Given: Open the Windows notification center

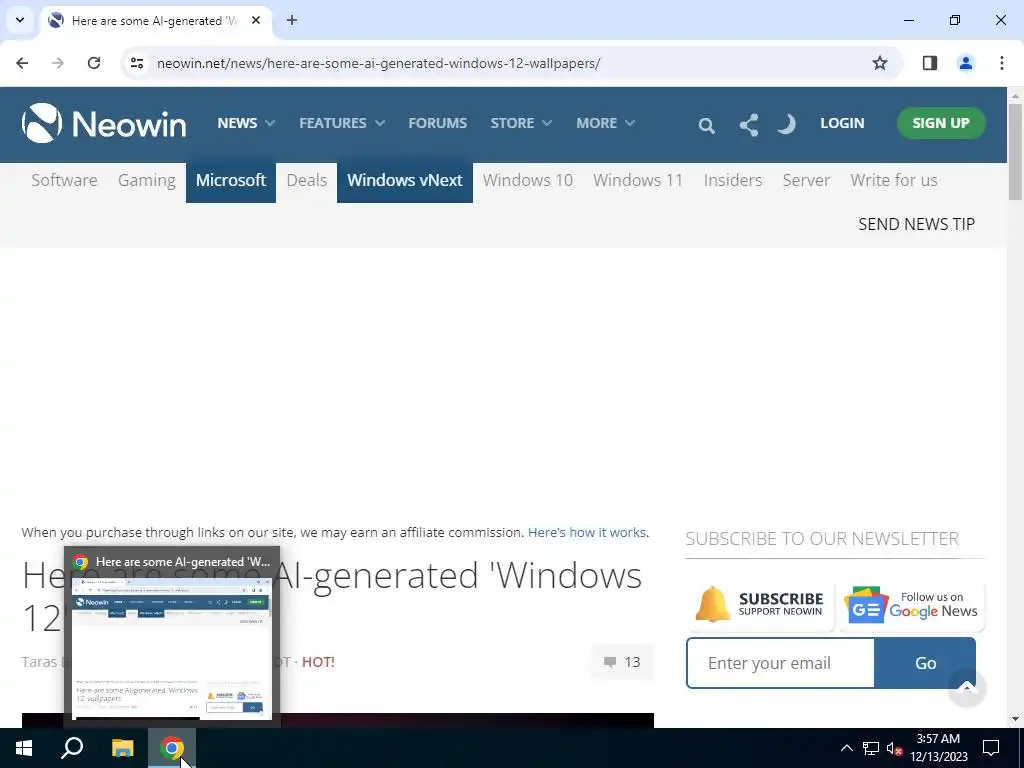Looking at the screenshot, I should click(x=991, y=748).
